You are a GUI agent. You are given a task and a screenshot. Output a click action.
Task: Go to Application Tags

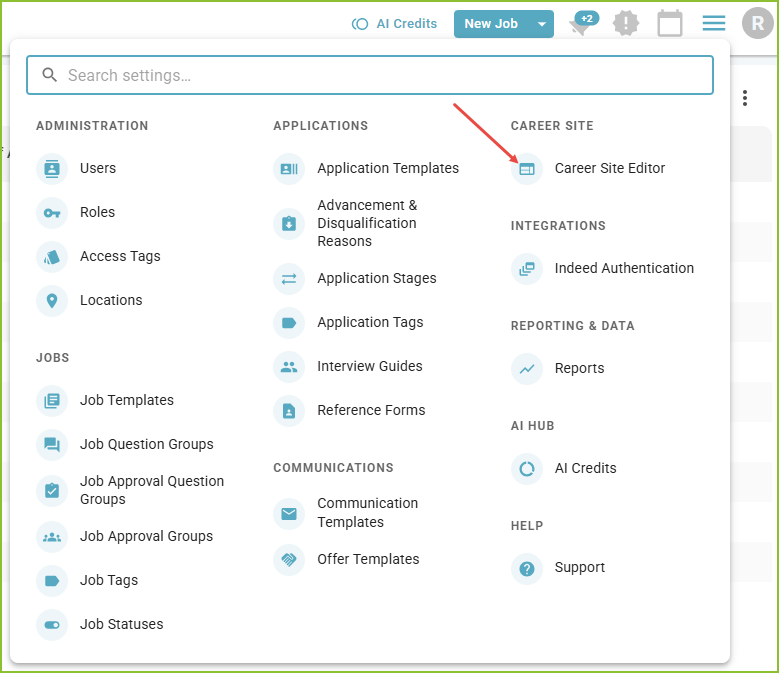[x=370, y=322]
